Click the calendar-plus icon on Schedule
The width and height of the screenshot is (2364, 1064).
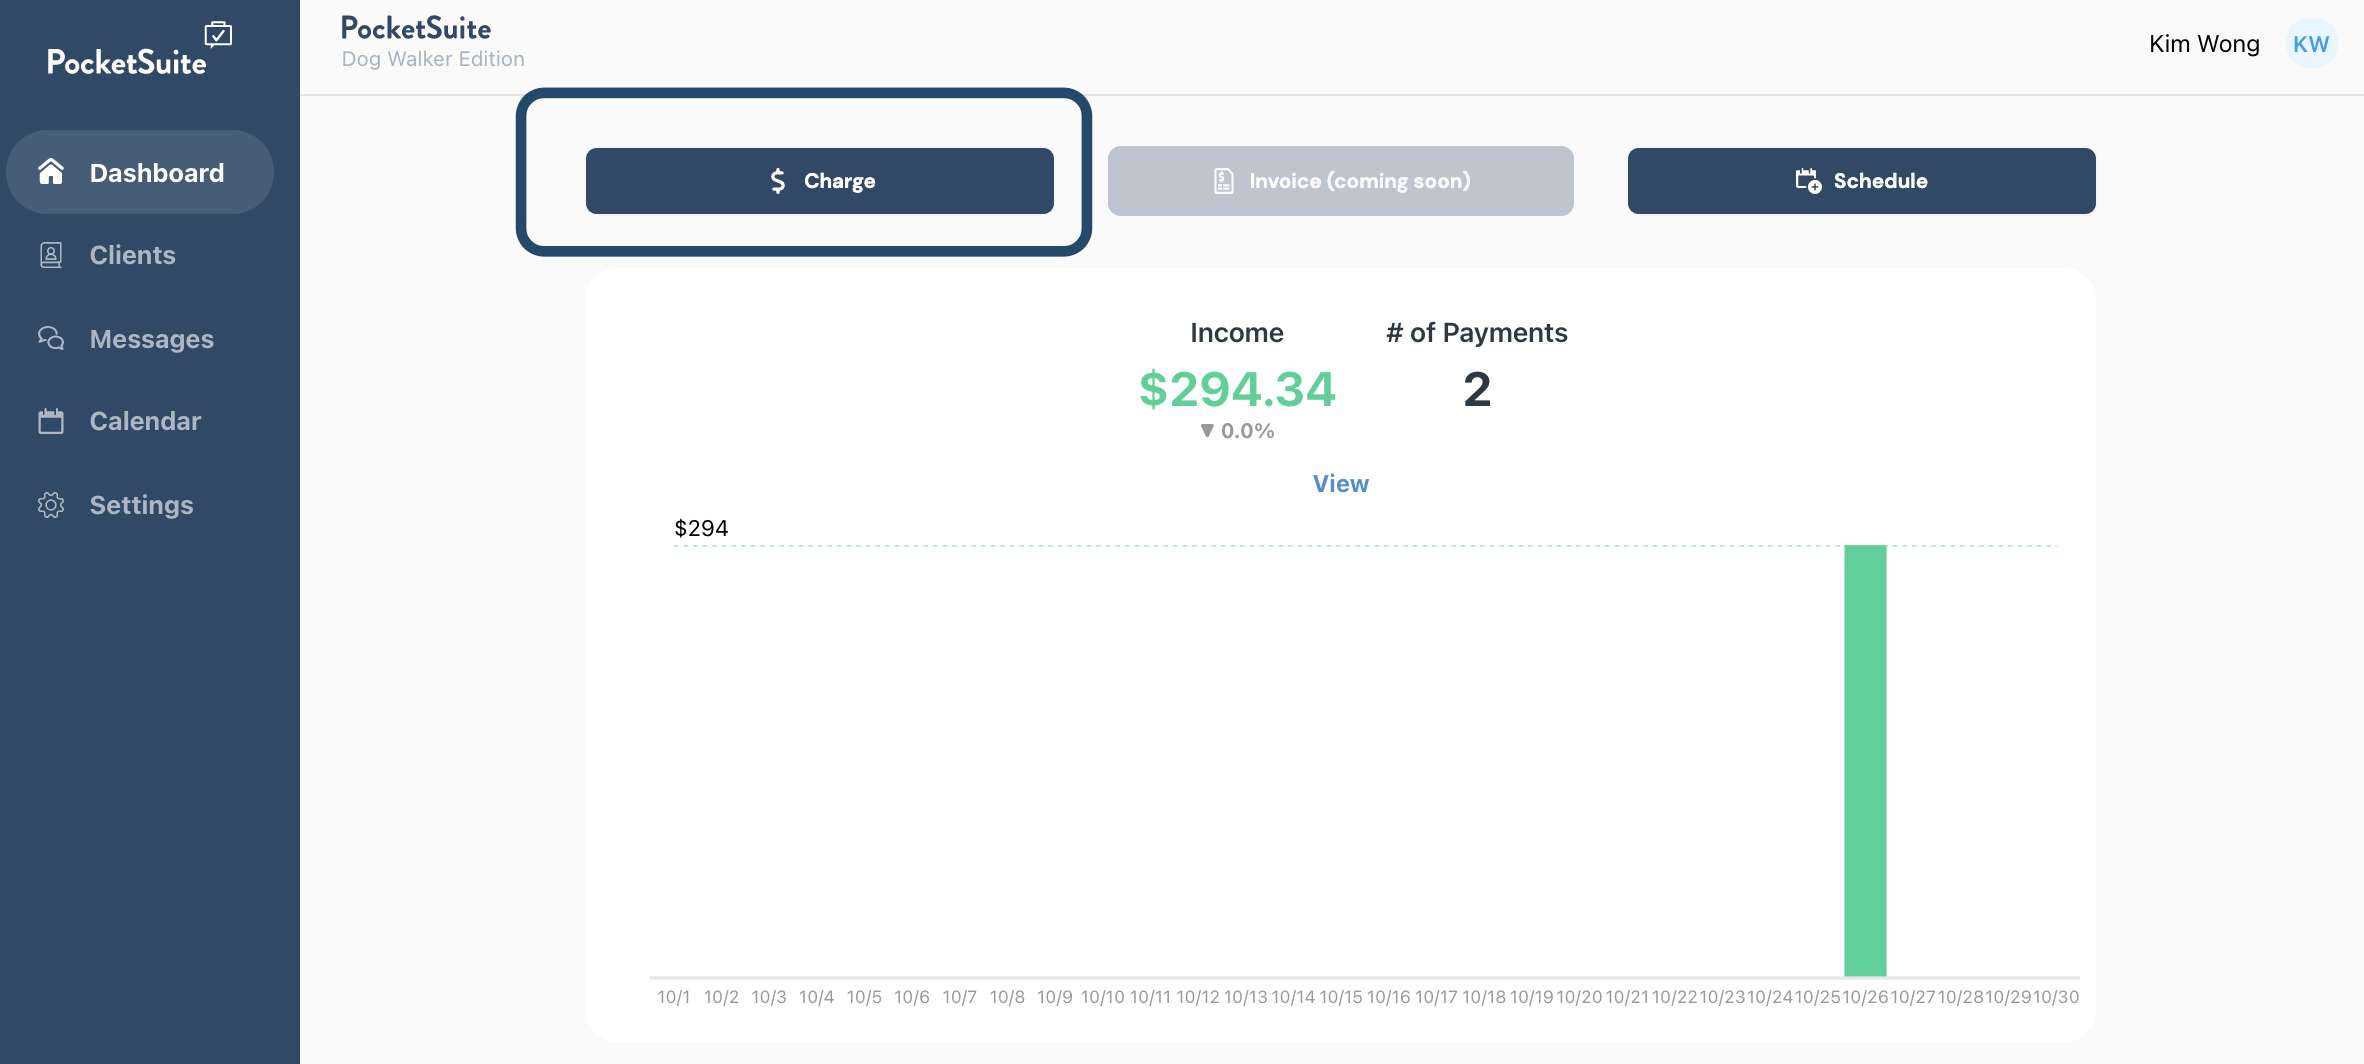1808,181
